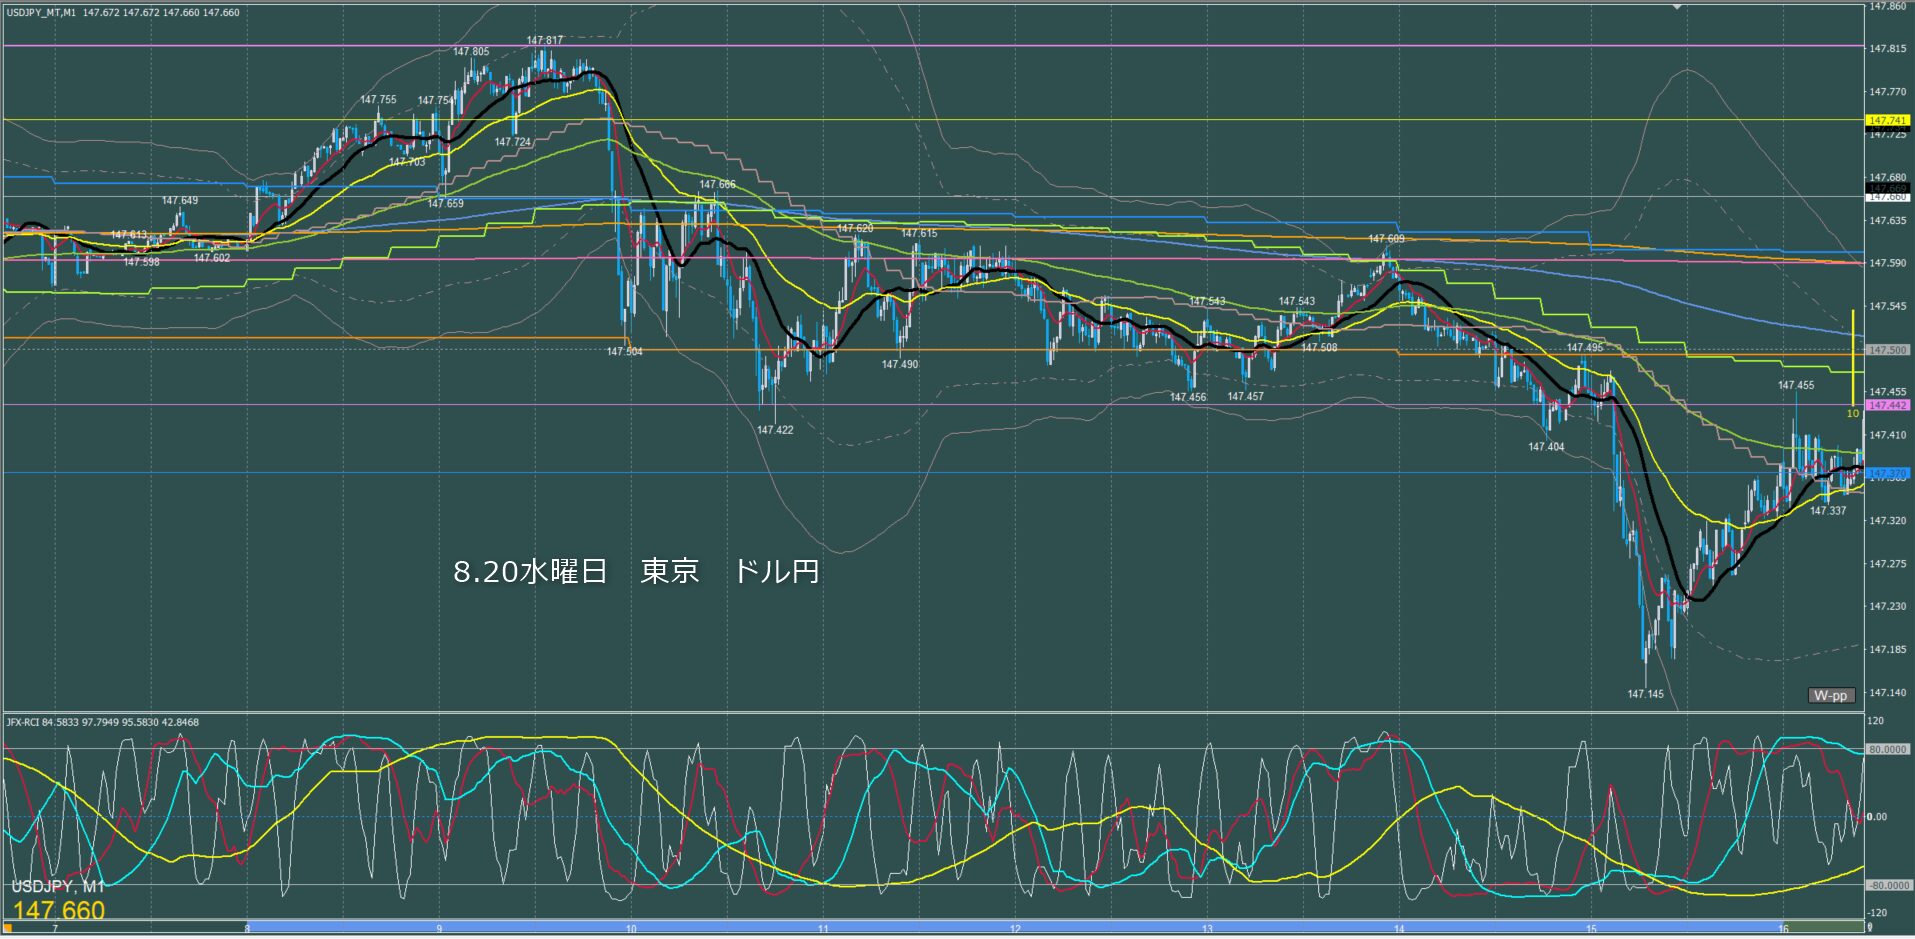Click hour 10 on the time axis
The width and height of the screenshot is (1915, 939).
coord(631,929)
